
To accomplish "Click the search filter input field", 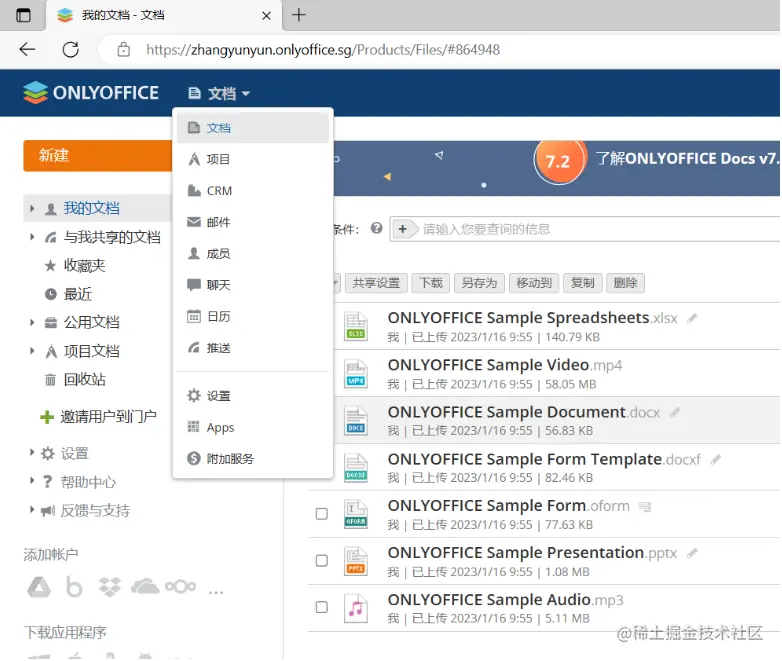I will click(601, 229).
